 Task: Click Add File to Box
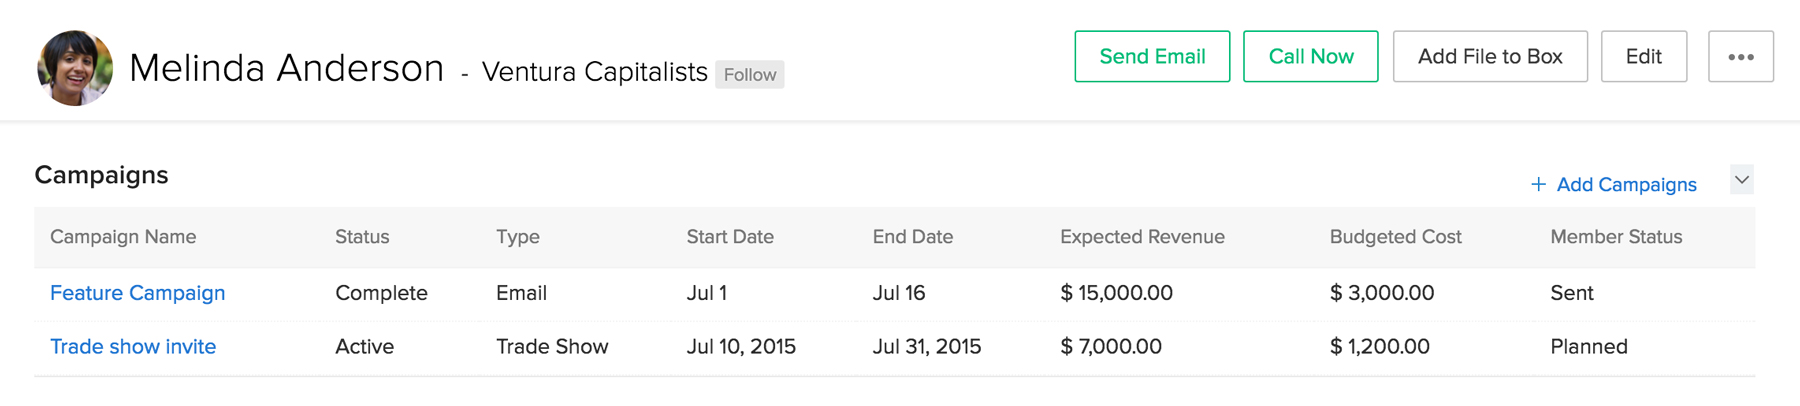(x=1489, y=57)
